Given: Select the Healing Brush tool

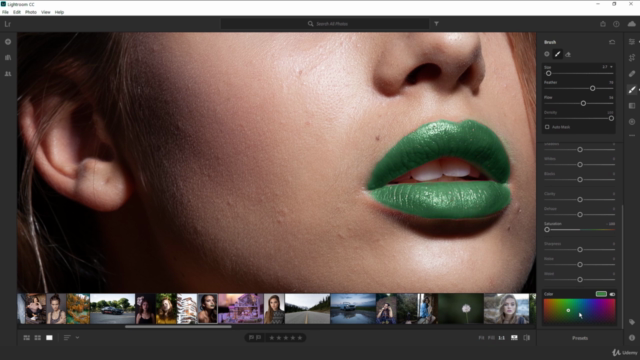Looking at the screenshot, I should pos(632,74).
